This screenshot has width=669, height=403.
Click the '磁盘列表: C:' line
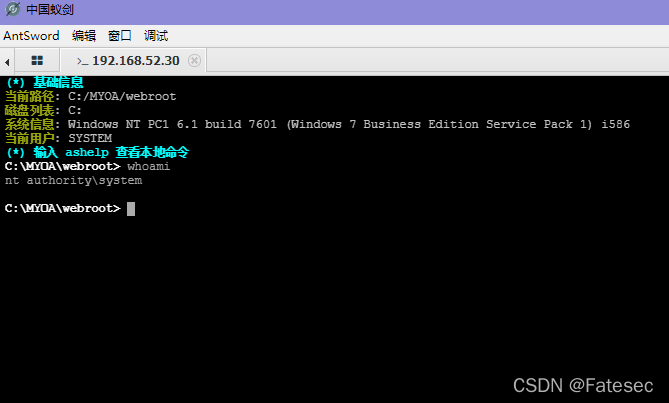coord(43,110)
